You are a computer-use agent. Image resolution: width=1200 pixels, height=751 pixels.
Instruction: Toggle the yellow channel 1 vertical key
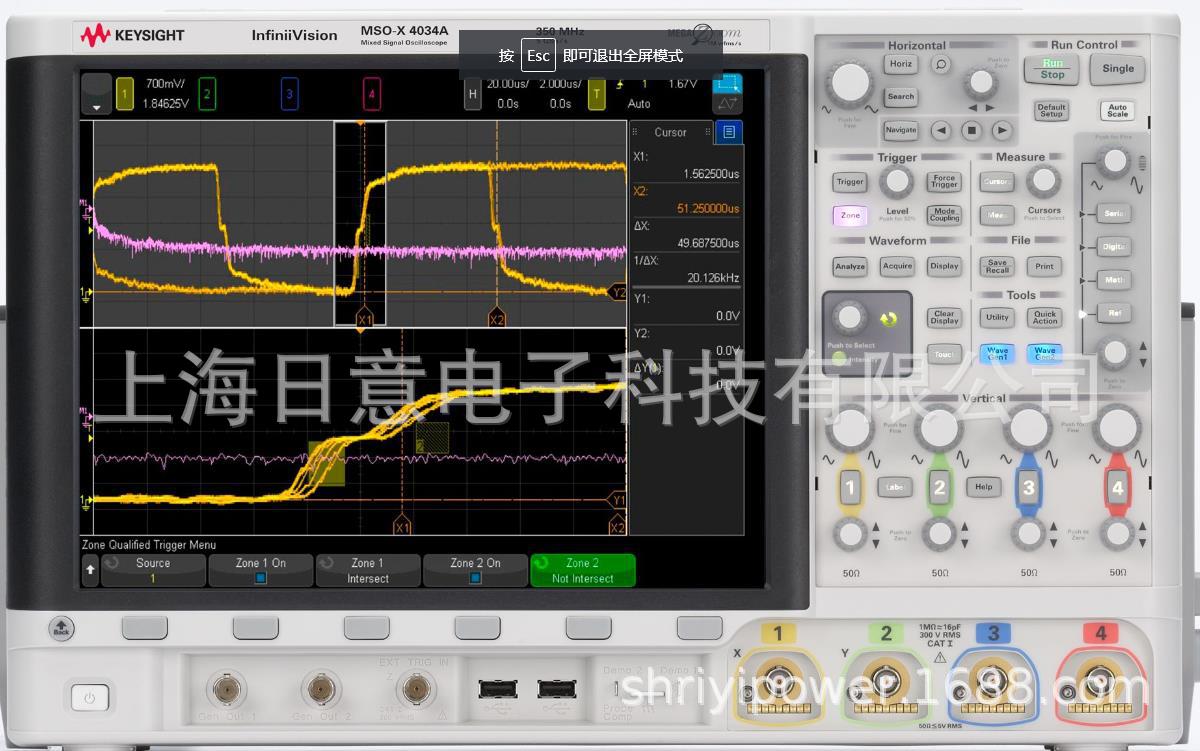pos(850,488)
